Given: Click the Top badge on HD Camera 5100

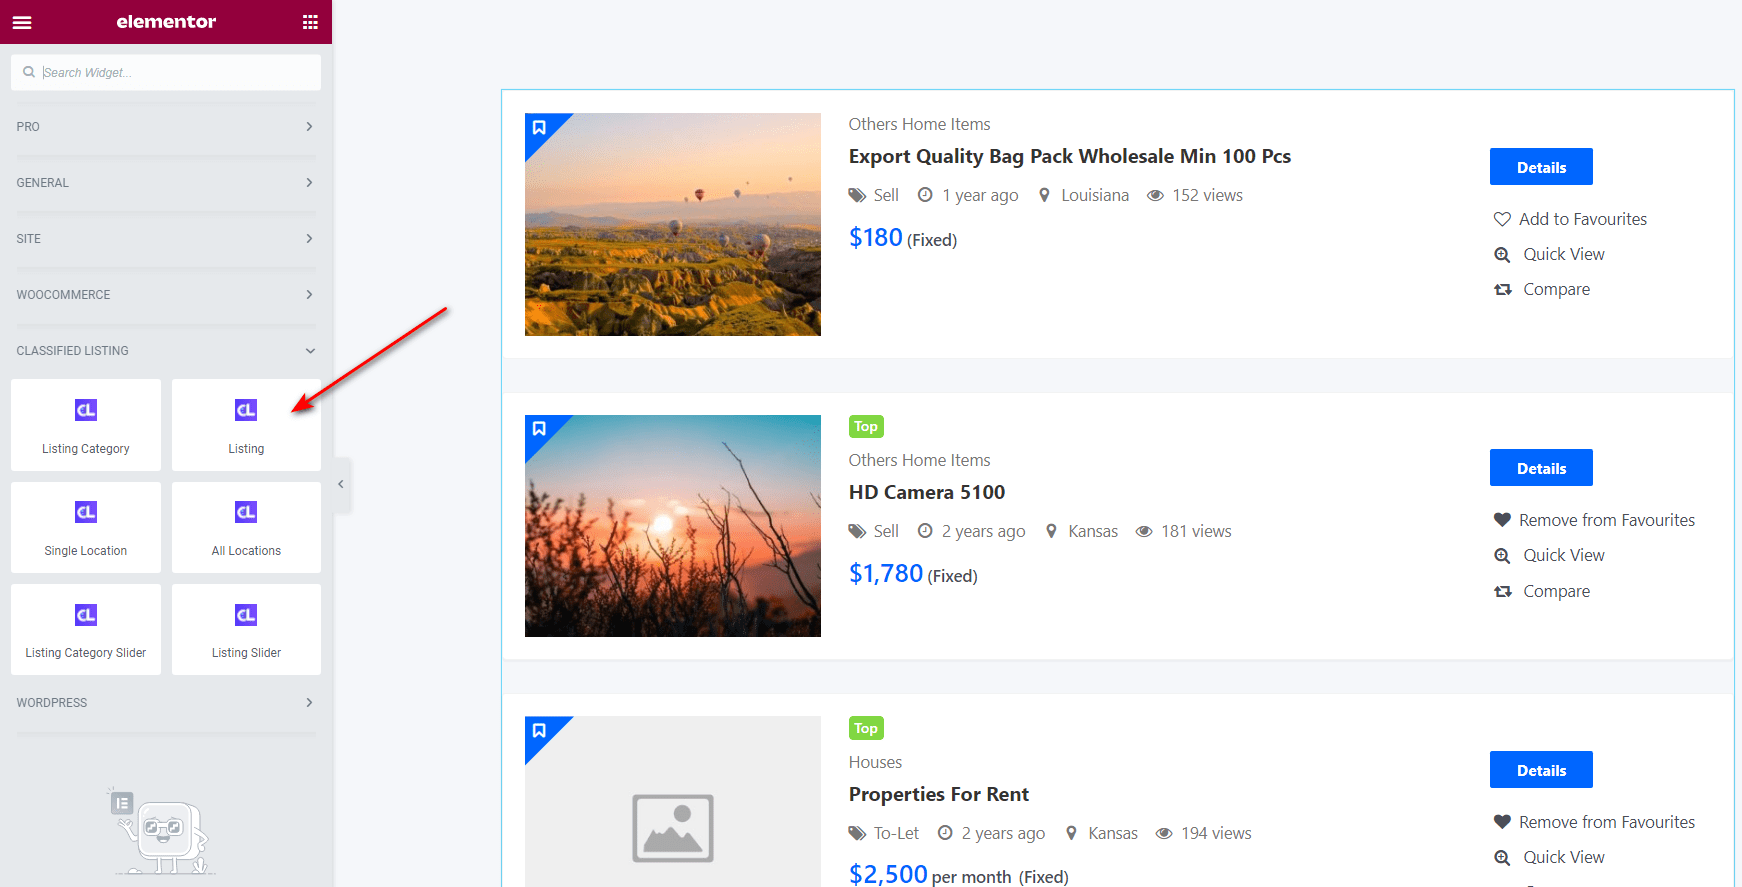Looking at the screenshot, I should pyautogui.click(x=866, y=426).
